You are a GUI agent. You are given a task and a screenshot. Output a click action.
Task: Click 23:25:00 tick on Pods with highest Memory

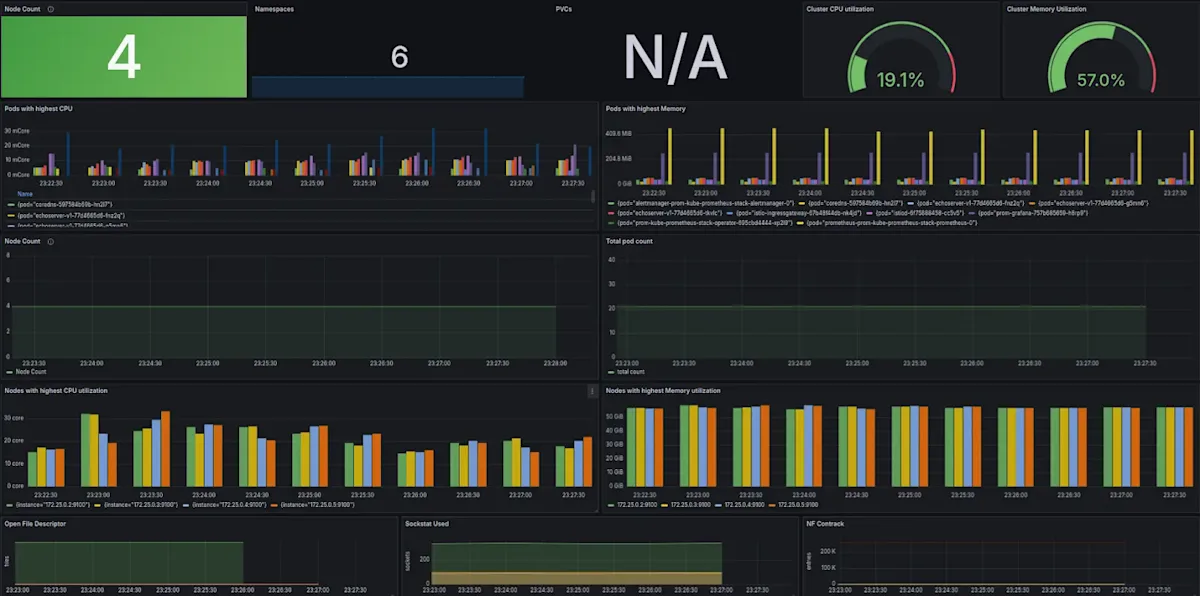click(912, 192)
